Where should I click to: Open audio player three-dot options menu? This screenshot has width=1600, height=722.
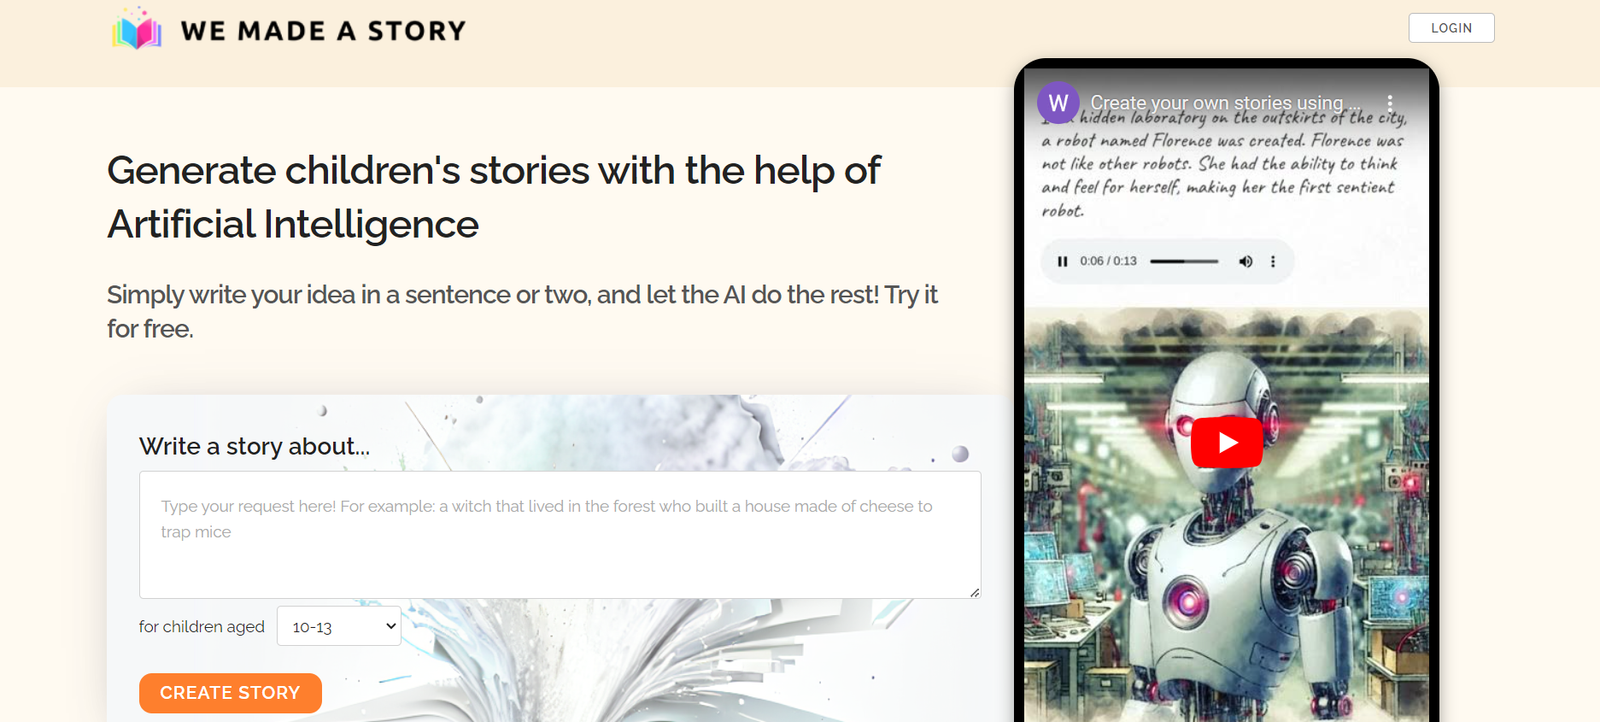coord(1272,261)
